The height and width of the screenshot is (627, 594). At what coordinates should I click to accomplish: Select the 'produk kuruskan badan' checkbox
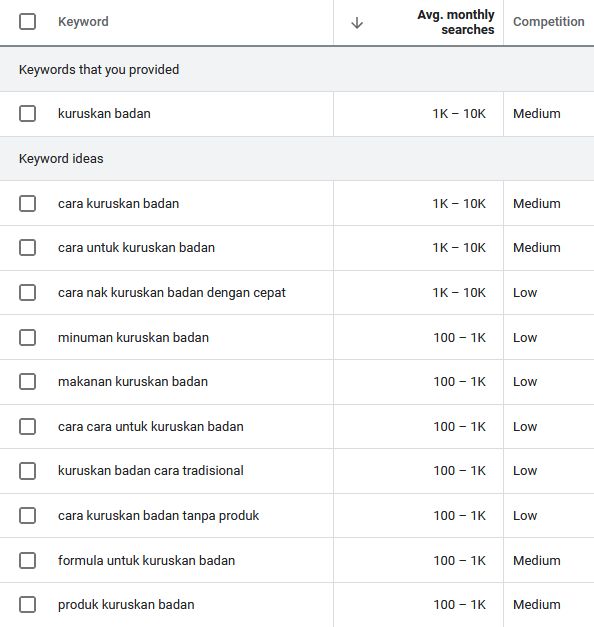pos(28,605)
